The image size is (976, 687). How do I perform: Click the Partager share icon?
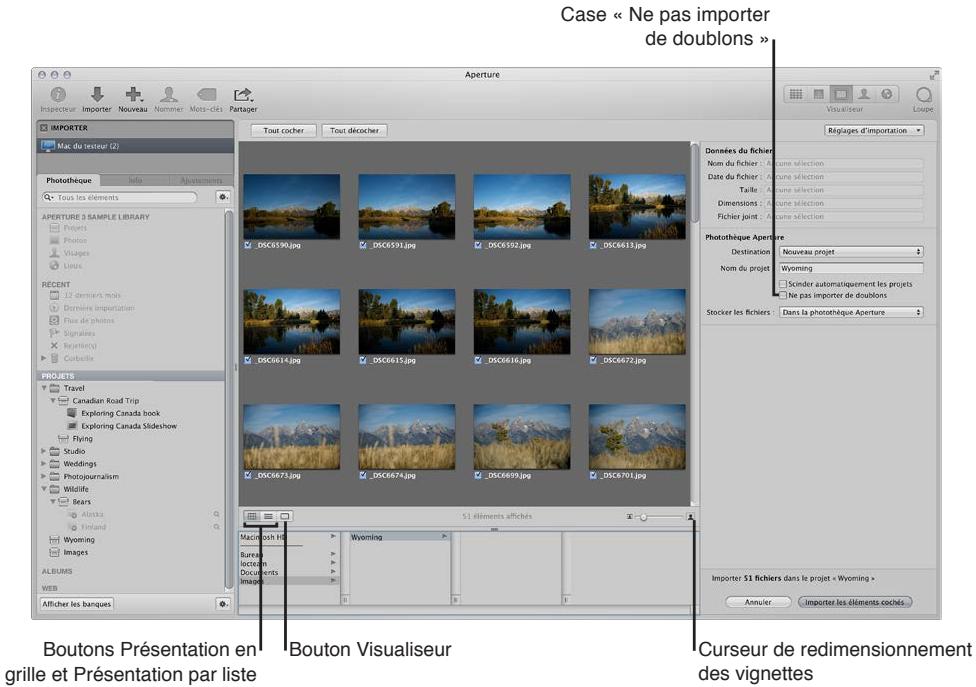(243, 95)
